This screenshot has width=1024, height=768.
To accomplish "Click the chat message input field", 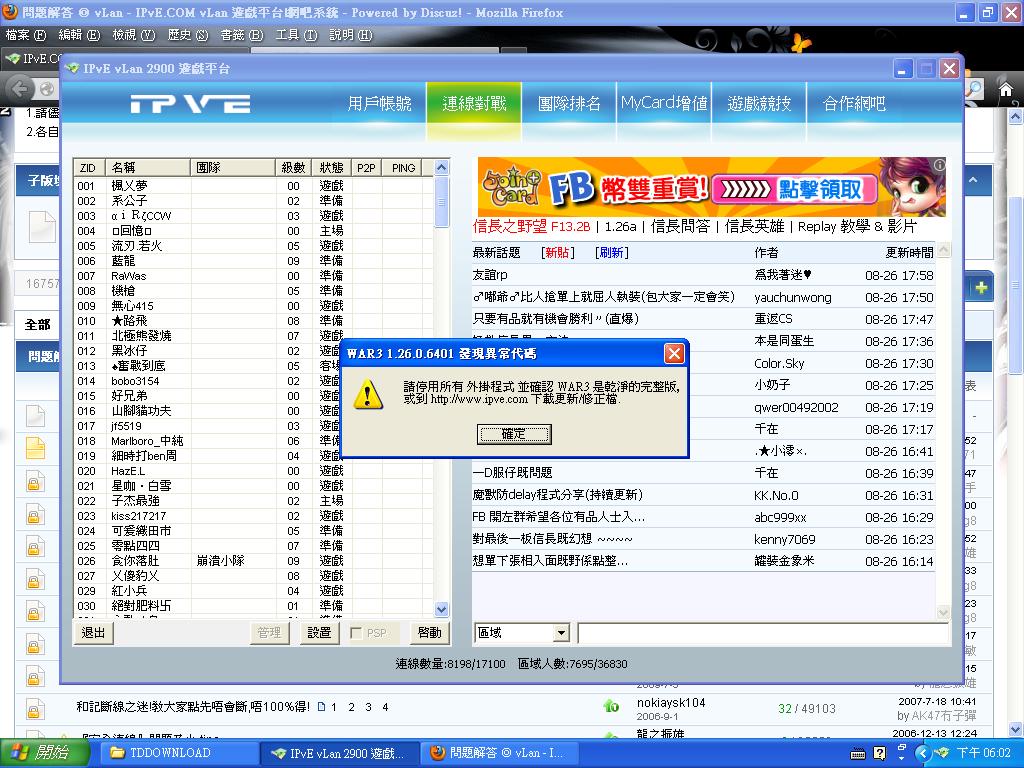I will (762, 633).
